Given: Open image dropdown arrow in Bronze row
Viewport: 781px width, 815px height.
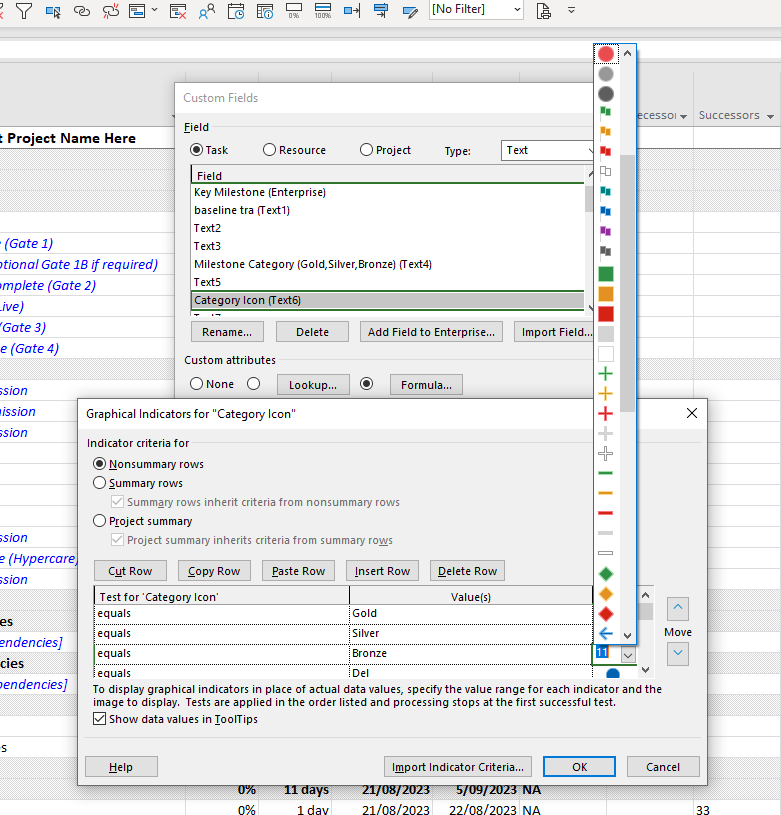Looking at the screenshot, I should point(628,654).
